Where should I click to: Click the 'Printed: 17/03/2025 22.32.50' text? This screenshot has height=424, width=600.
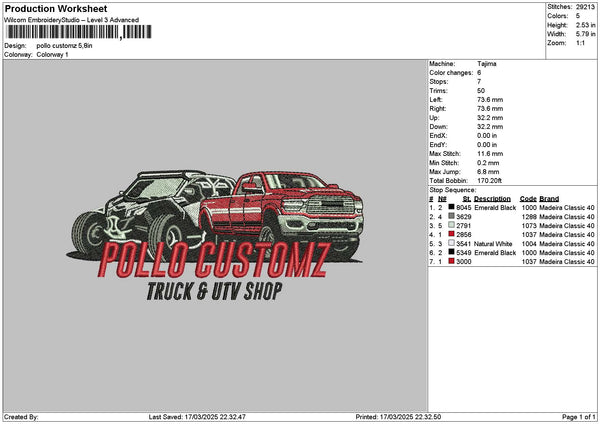(x=398, y=417)
